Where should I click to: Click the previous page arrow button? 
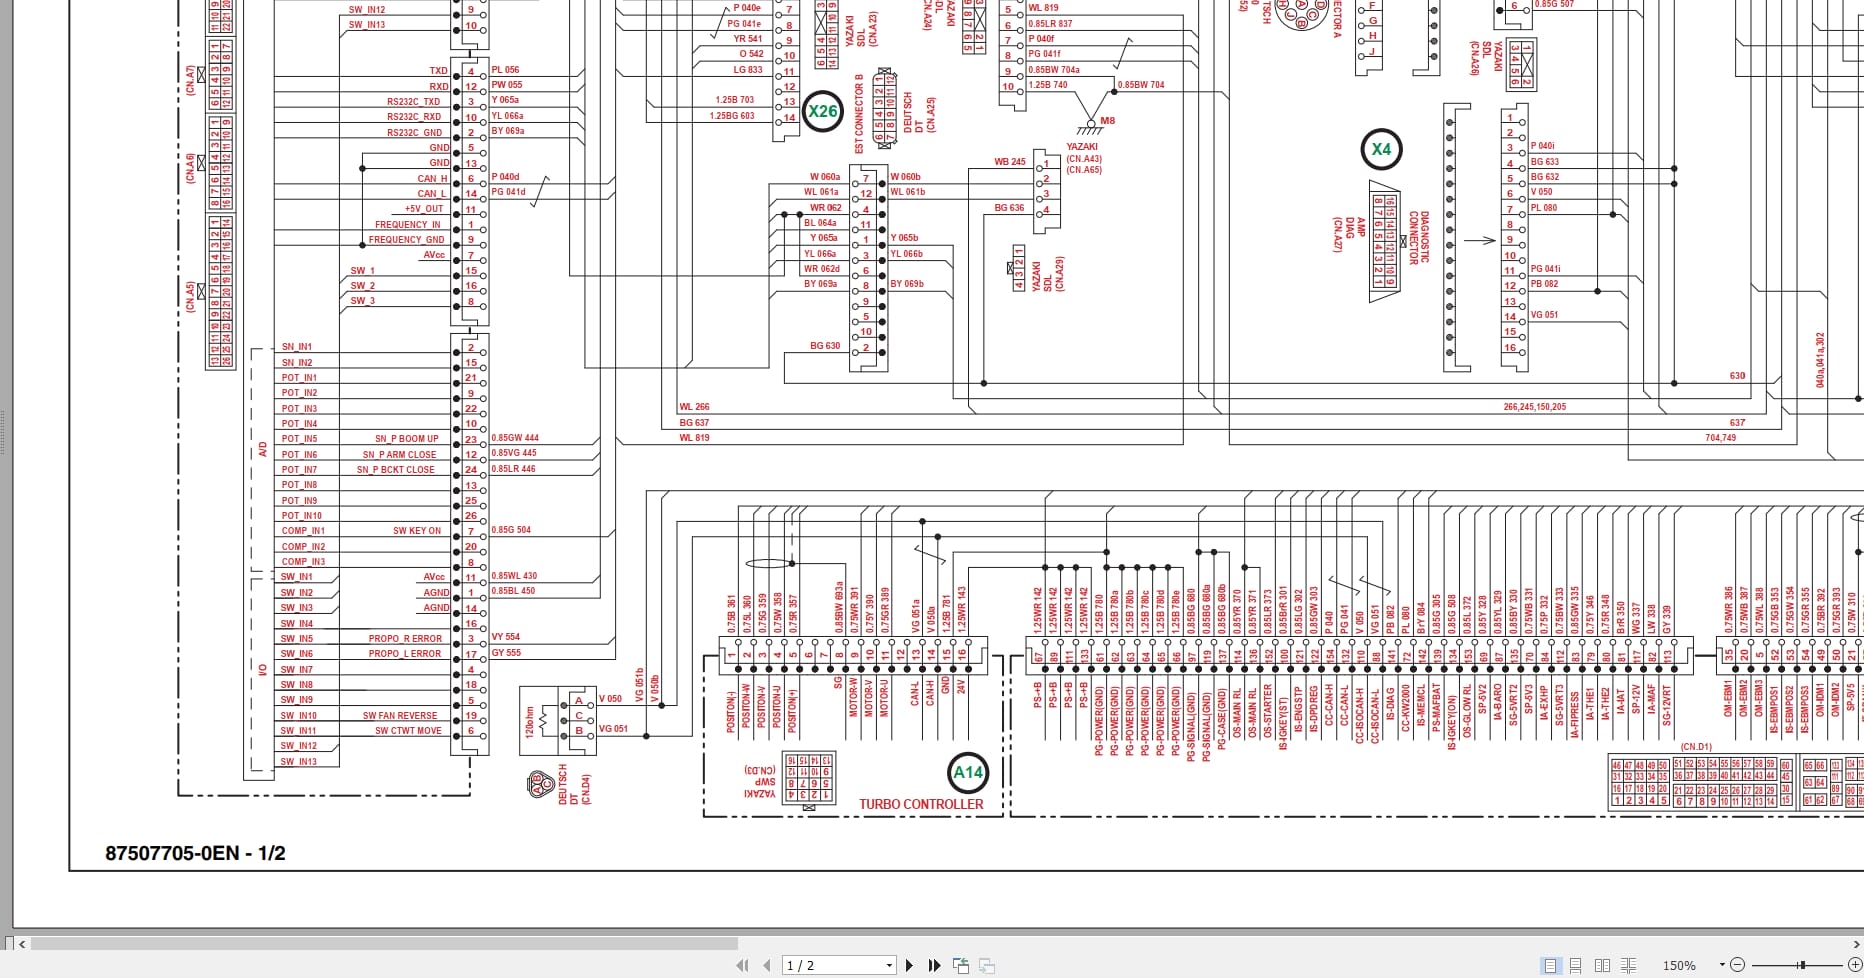click(767, 965)
